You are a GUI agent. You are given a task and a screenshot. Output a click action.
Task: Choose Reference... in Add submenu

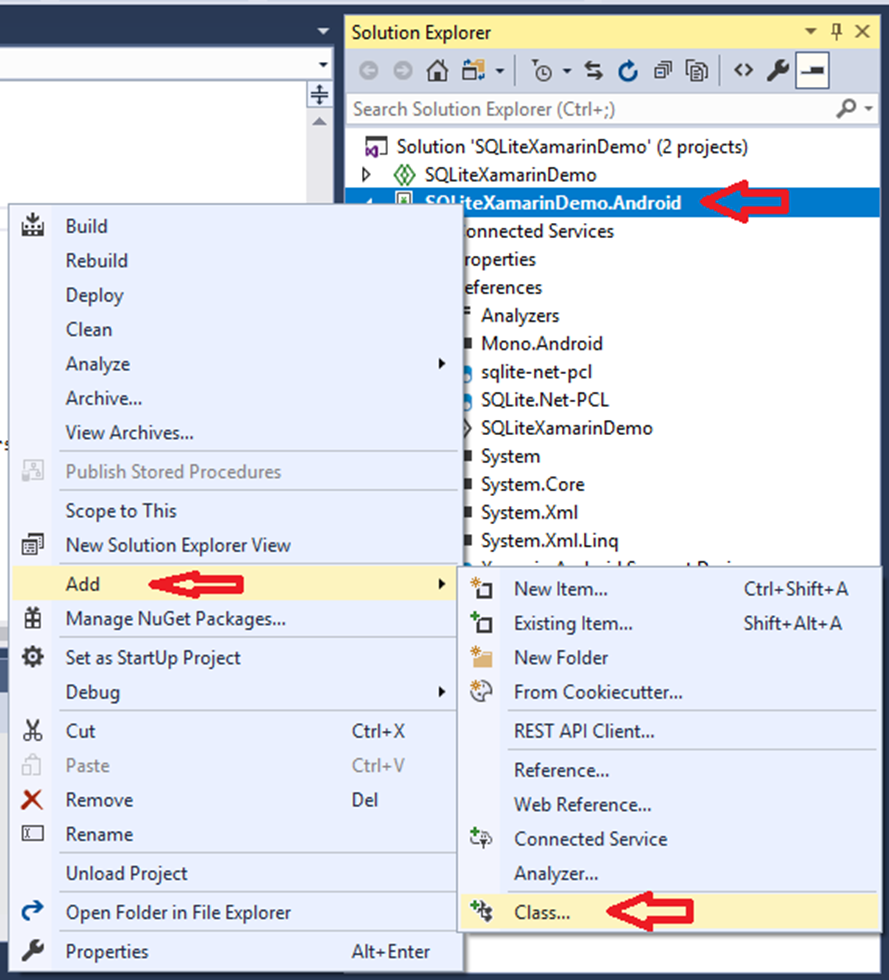click(x=670, y=770)
